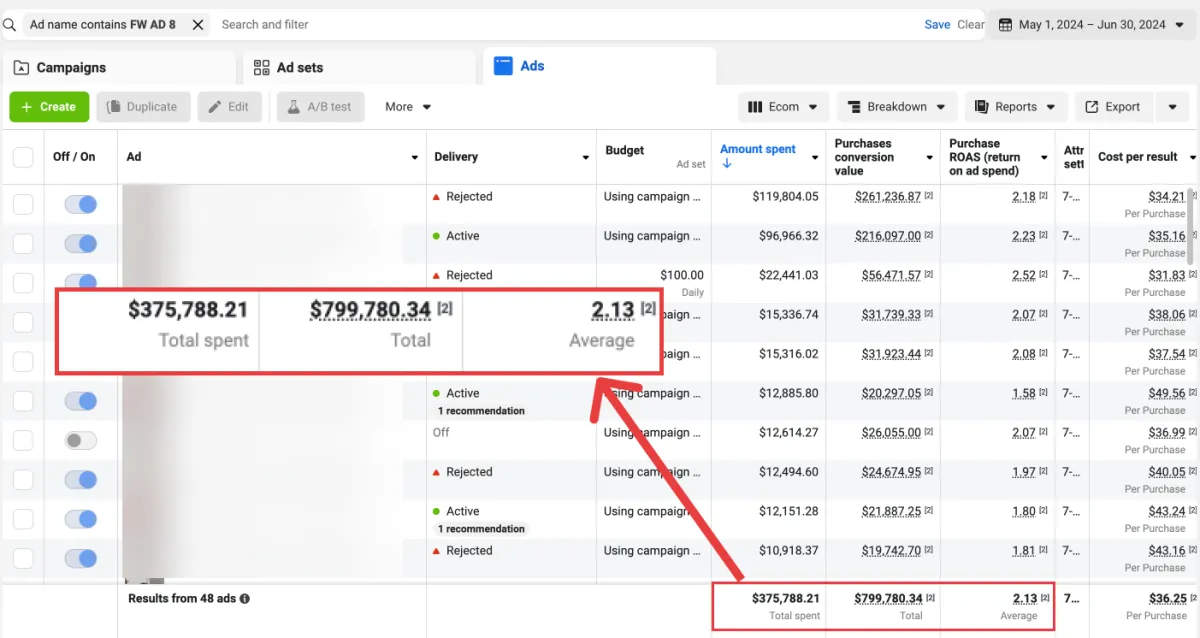
Task: Open the Breakdown dropdown
Action: coord(897,107)
